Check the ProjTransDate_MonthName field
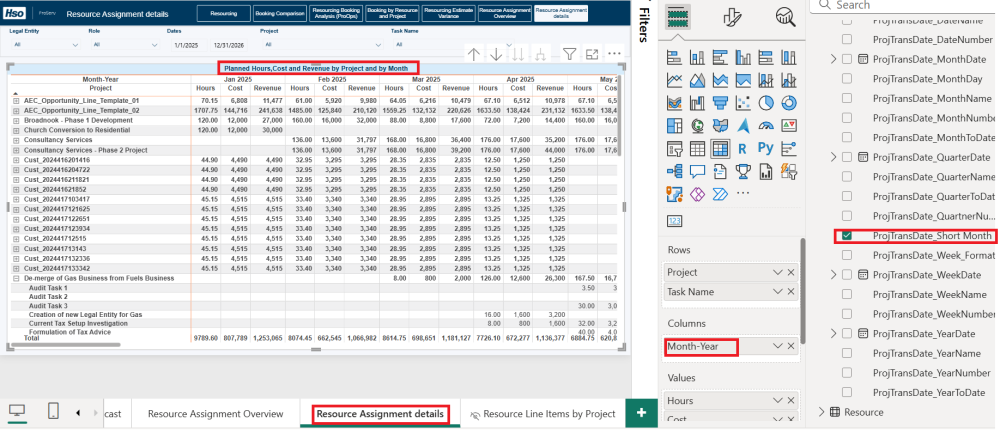The height and width of the screenshot is (433, 1000). (847, 99)
